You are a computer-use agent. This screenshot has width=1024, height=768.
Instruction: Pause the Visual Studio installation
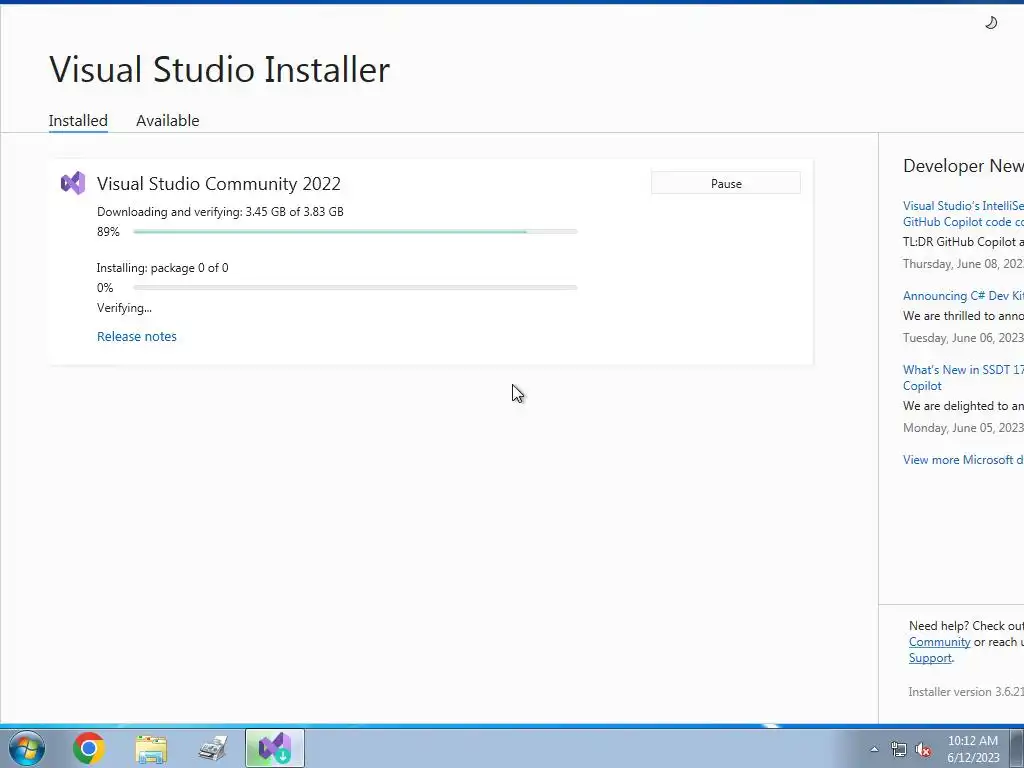pyautogui.click(x=726, y=184)
